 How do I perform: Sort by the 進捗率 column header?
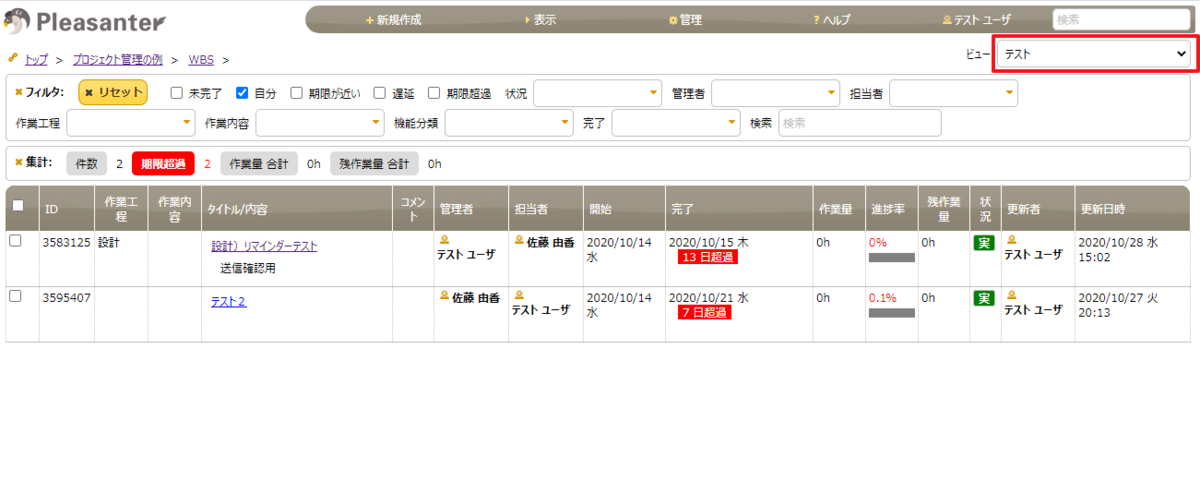(890, 209)
